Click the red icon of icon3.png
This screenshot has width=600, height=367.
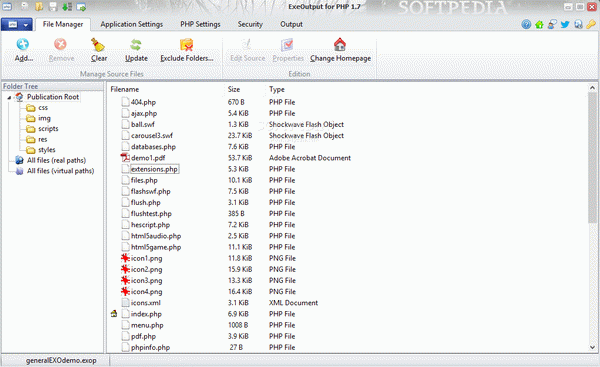125,280
